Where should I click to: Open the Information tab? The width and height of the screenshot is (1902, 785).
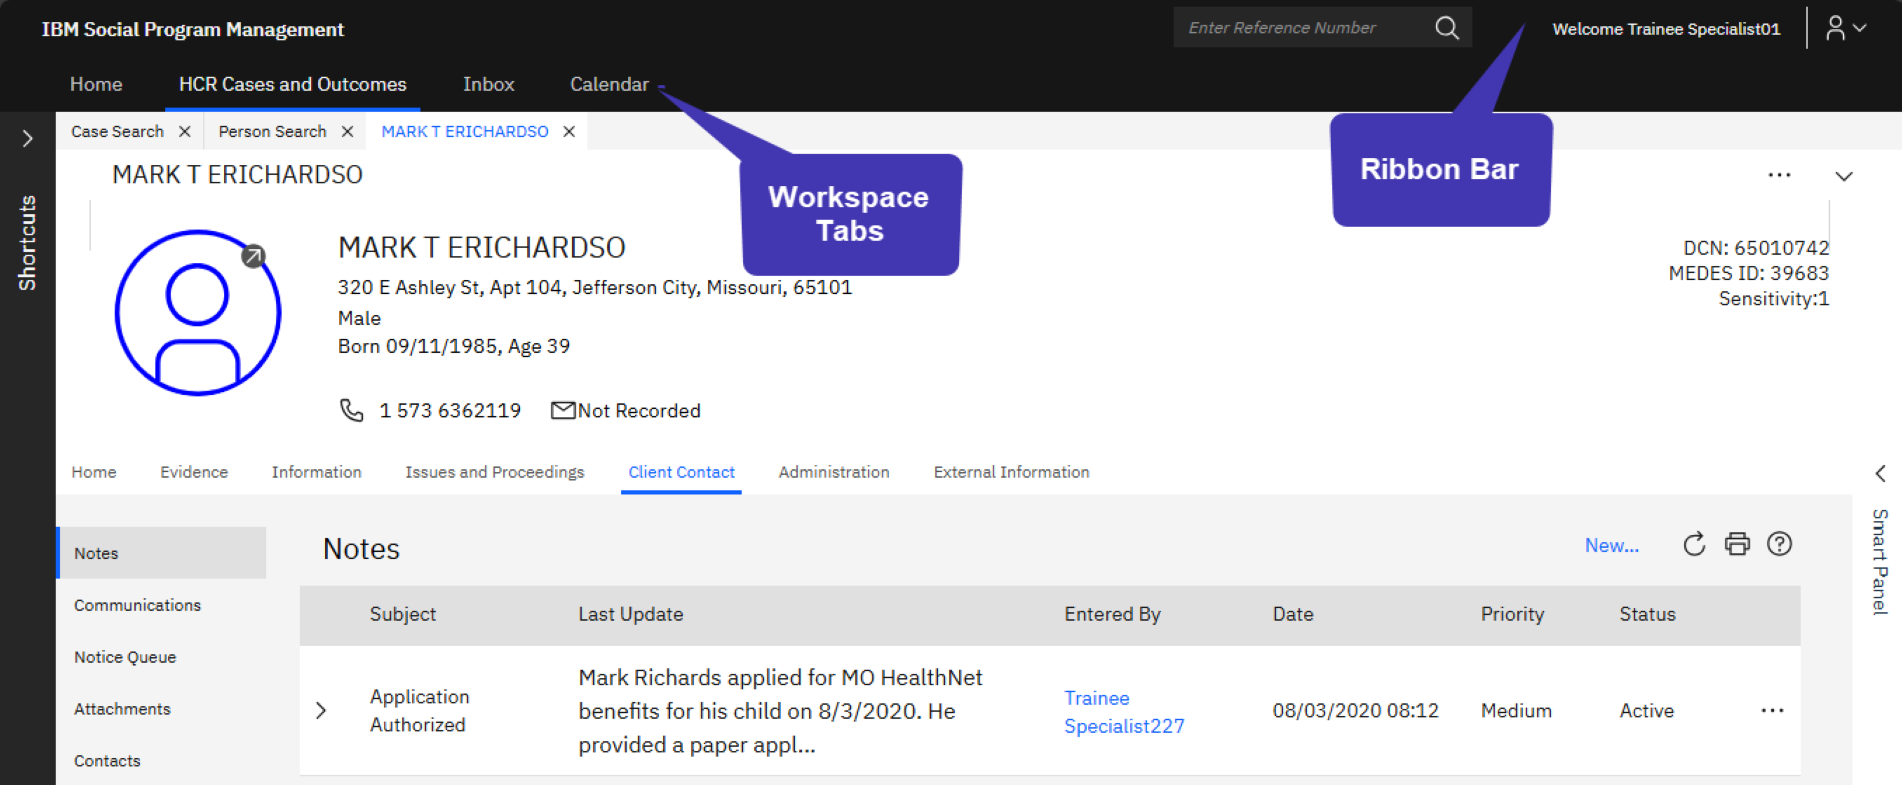pyautogui.click(x=316, y=472)
